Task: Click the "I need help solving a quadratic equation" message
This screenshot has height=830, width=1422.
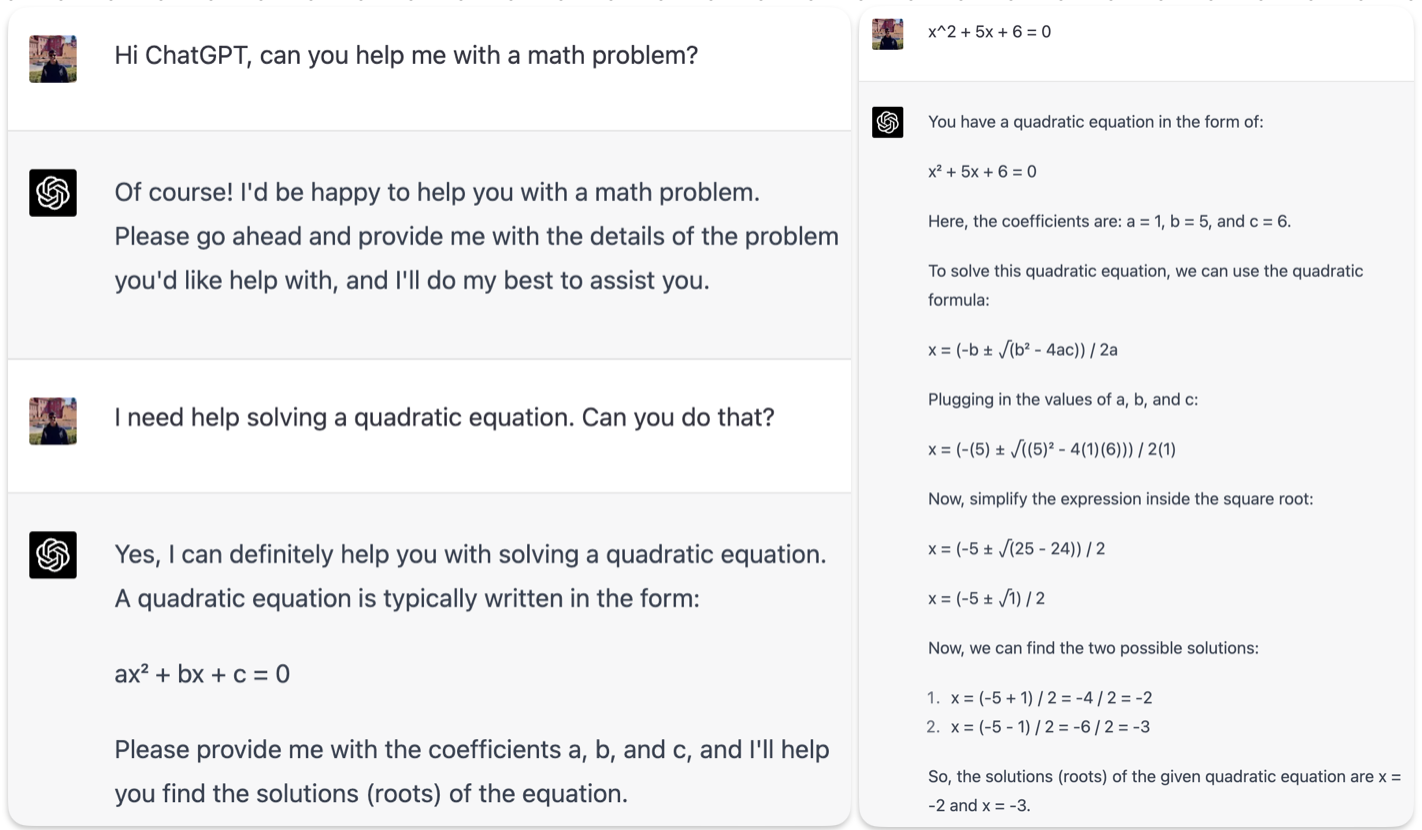Action: 444,417
